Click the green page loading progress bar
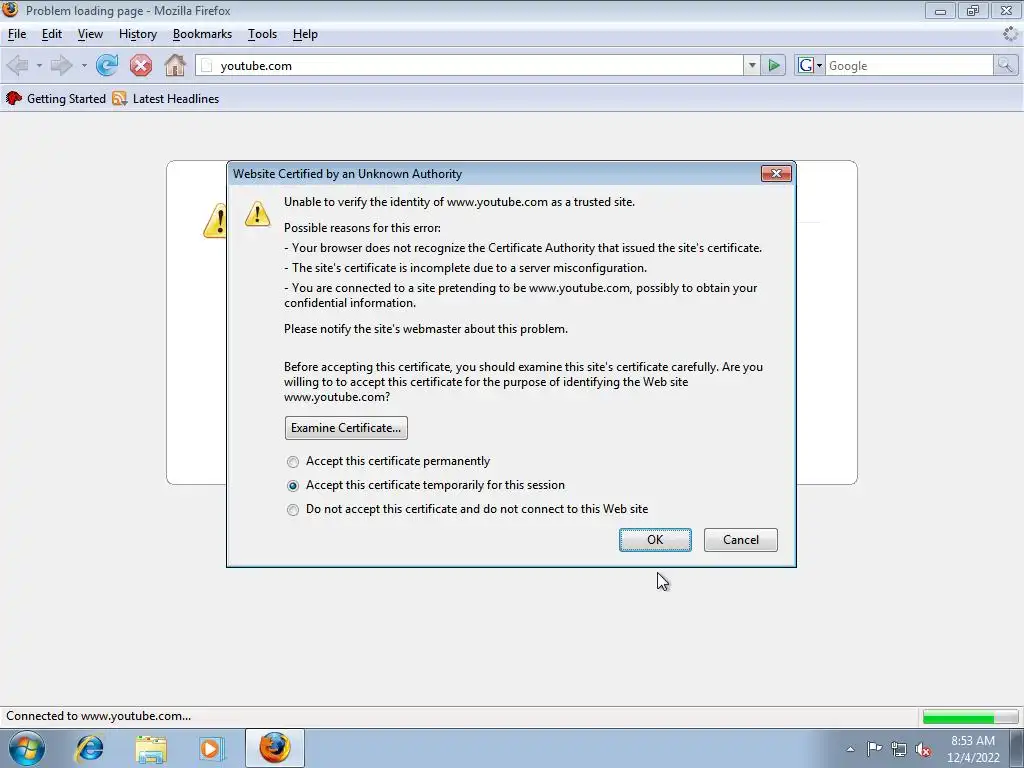Screen dimensions: 1024x768 pyautogui.click(x=969, y=717)
